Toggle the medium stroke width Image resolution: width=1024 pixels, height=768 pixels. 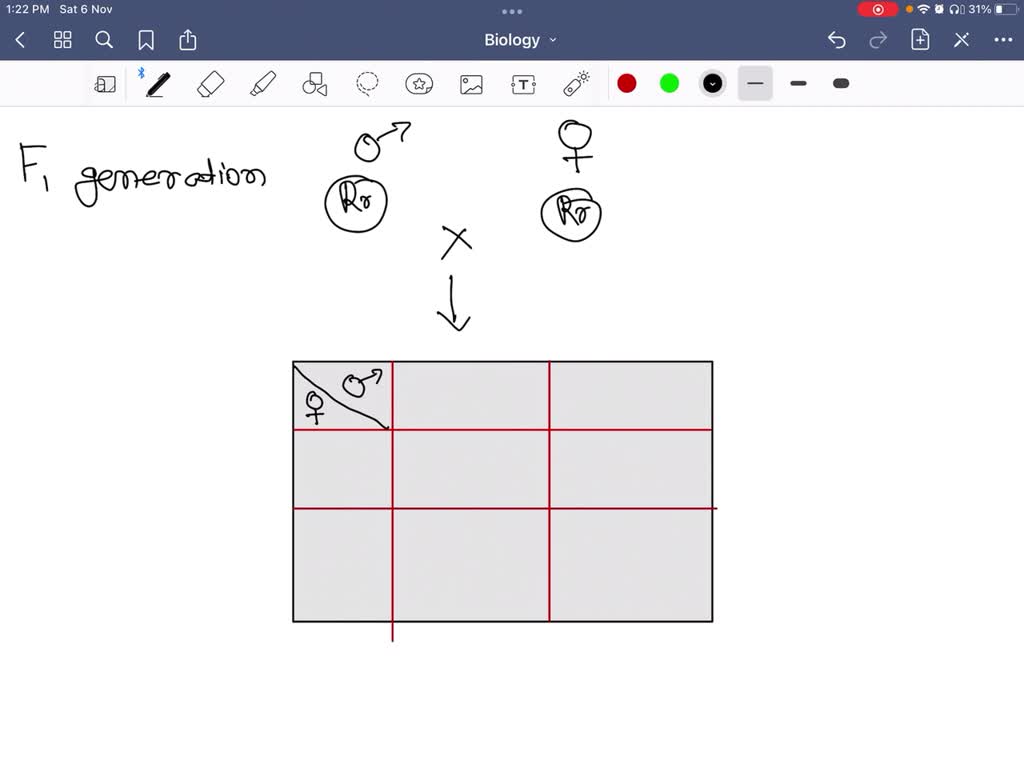(798, 84)
